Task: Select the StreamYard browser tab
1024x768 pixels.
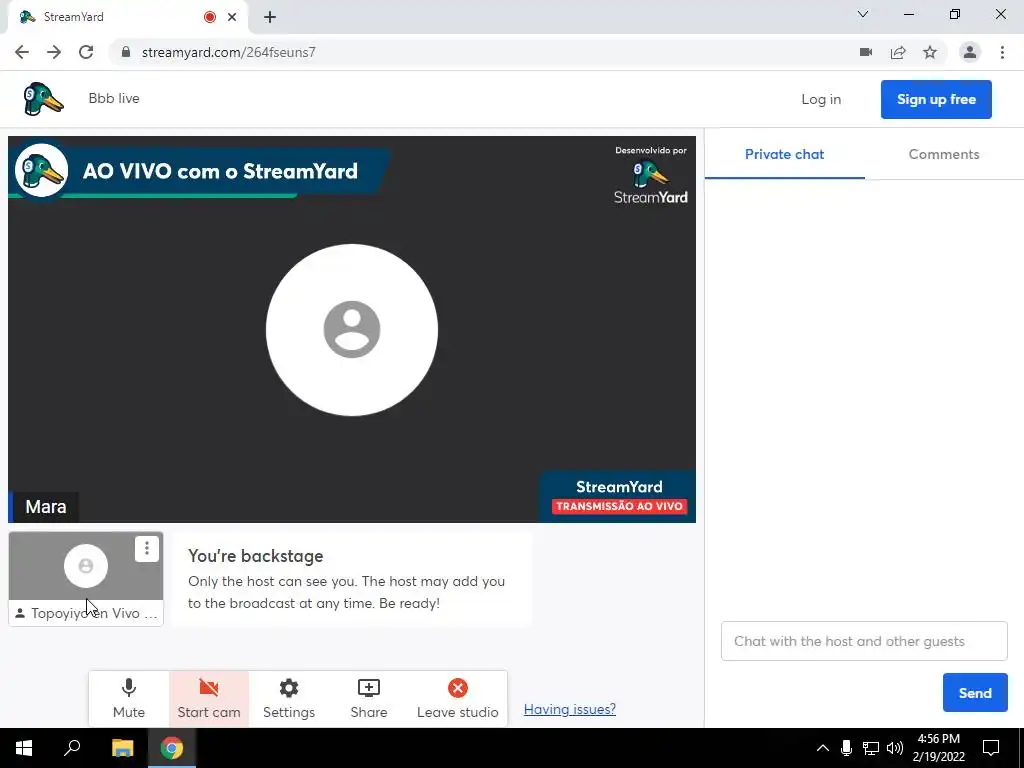Action: point(127,17)
